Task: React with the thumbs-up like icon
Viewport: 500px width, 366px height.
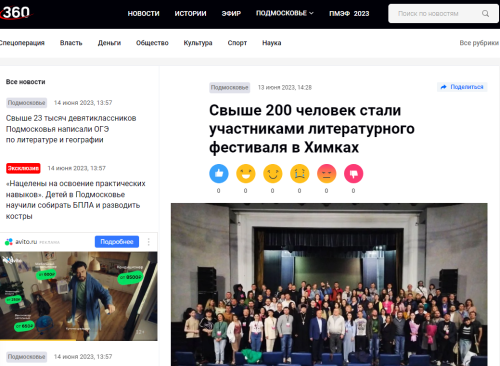Action: pyautogui.click(x=219, y=174)
